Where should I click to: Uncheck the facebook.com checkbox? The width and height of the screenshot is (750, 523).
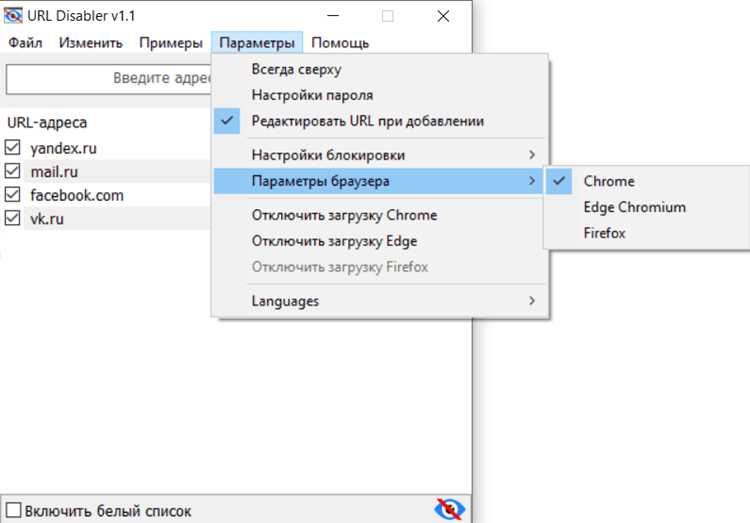click(x=12, y=194)
